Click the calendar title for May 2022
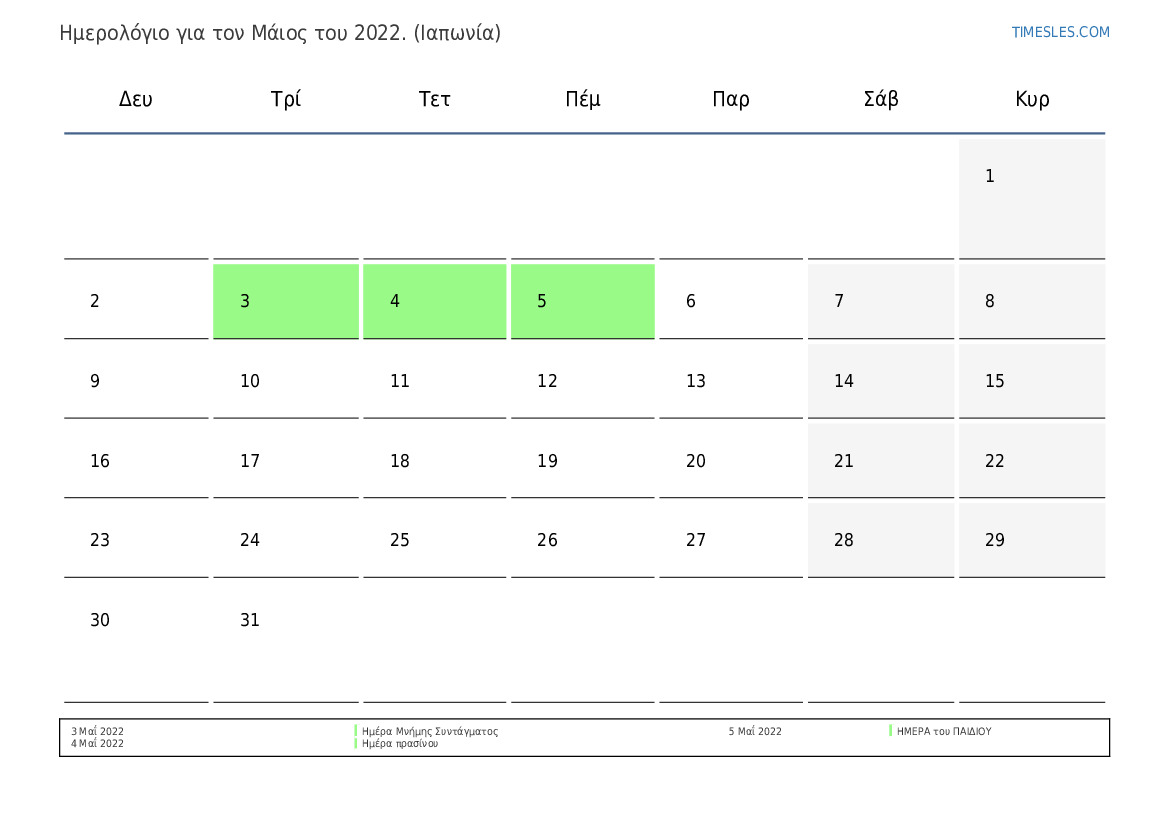The image size is (1169, 827). click(x=280, y=33)
